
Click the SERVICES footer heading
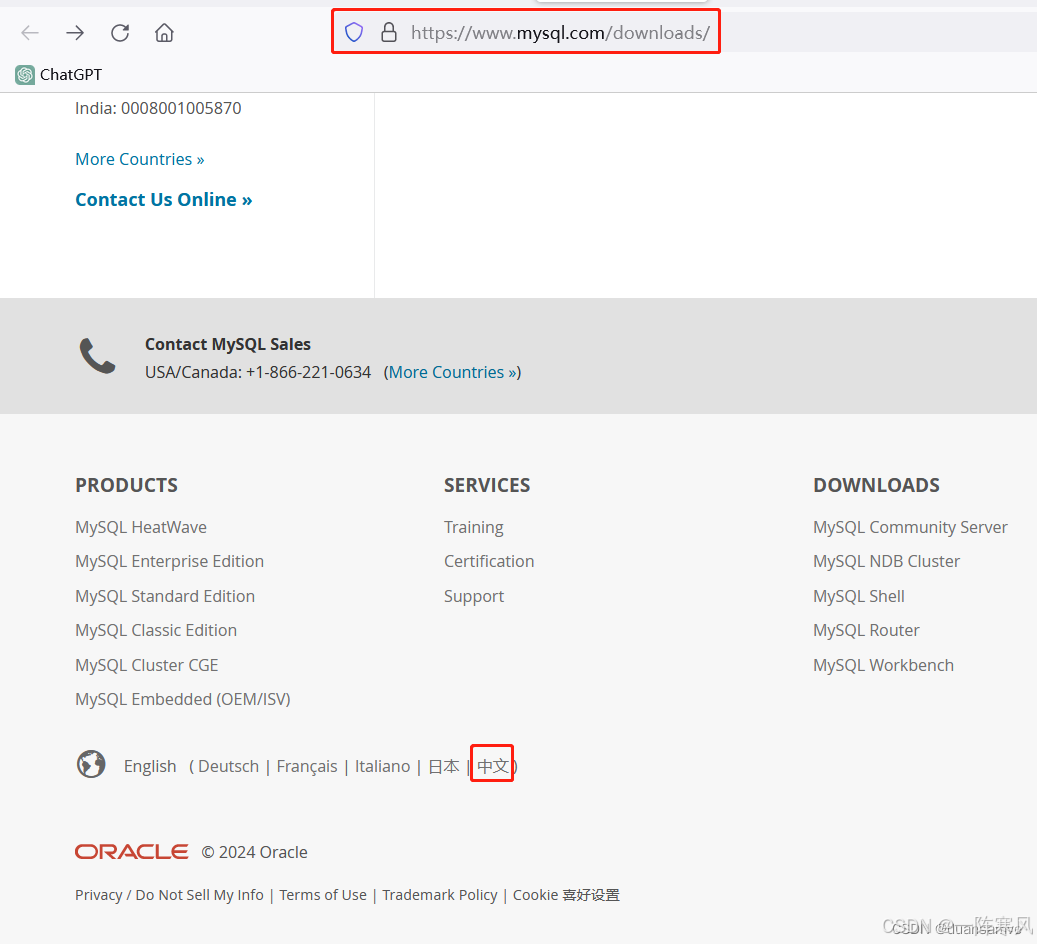pos(487,485)
